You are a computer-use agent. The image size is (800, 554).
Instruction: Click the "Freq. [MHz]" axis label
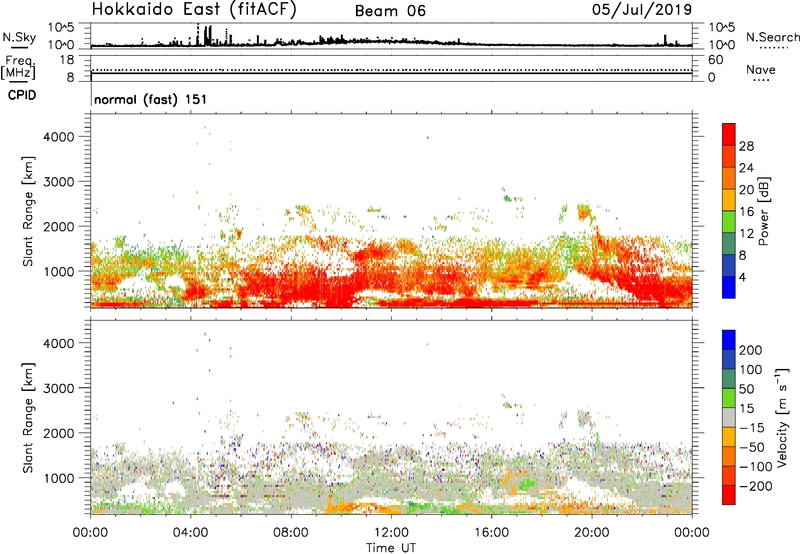click(x=18, y=67)
